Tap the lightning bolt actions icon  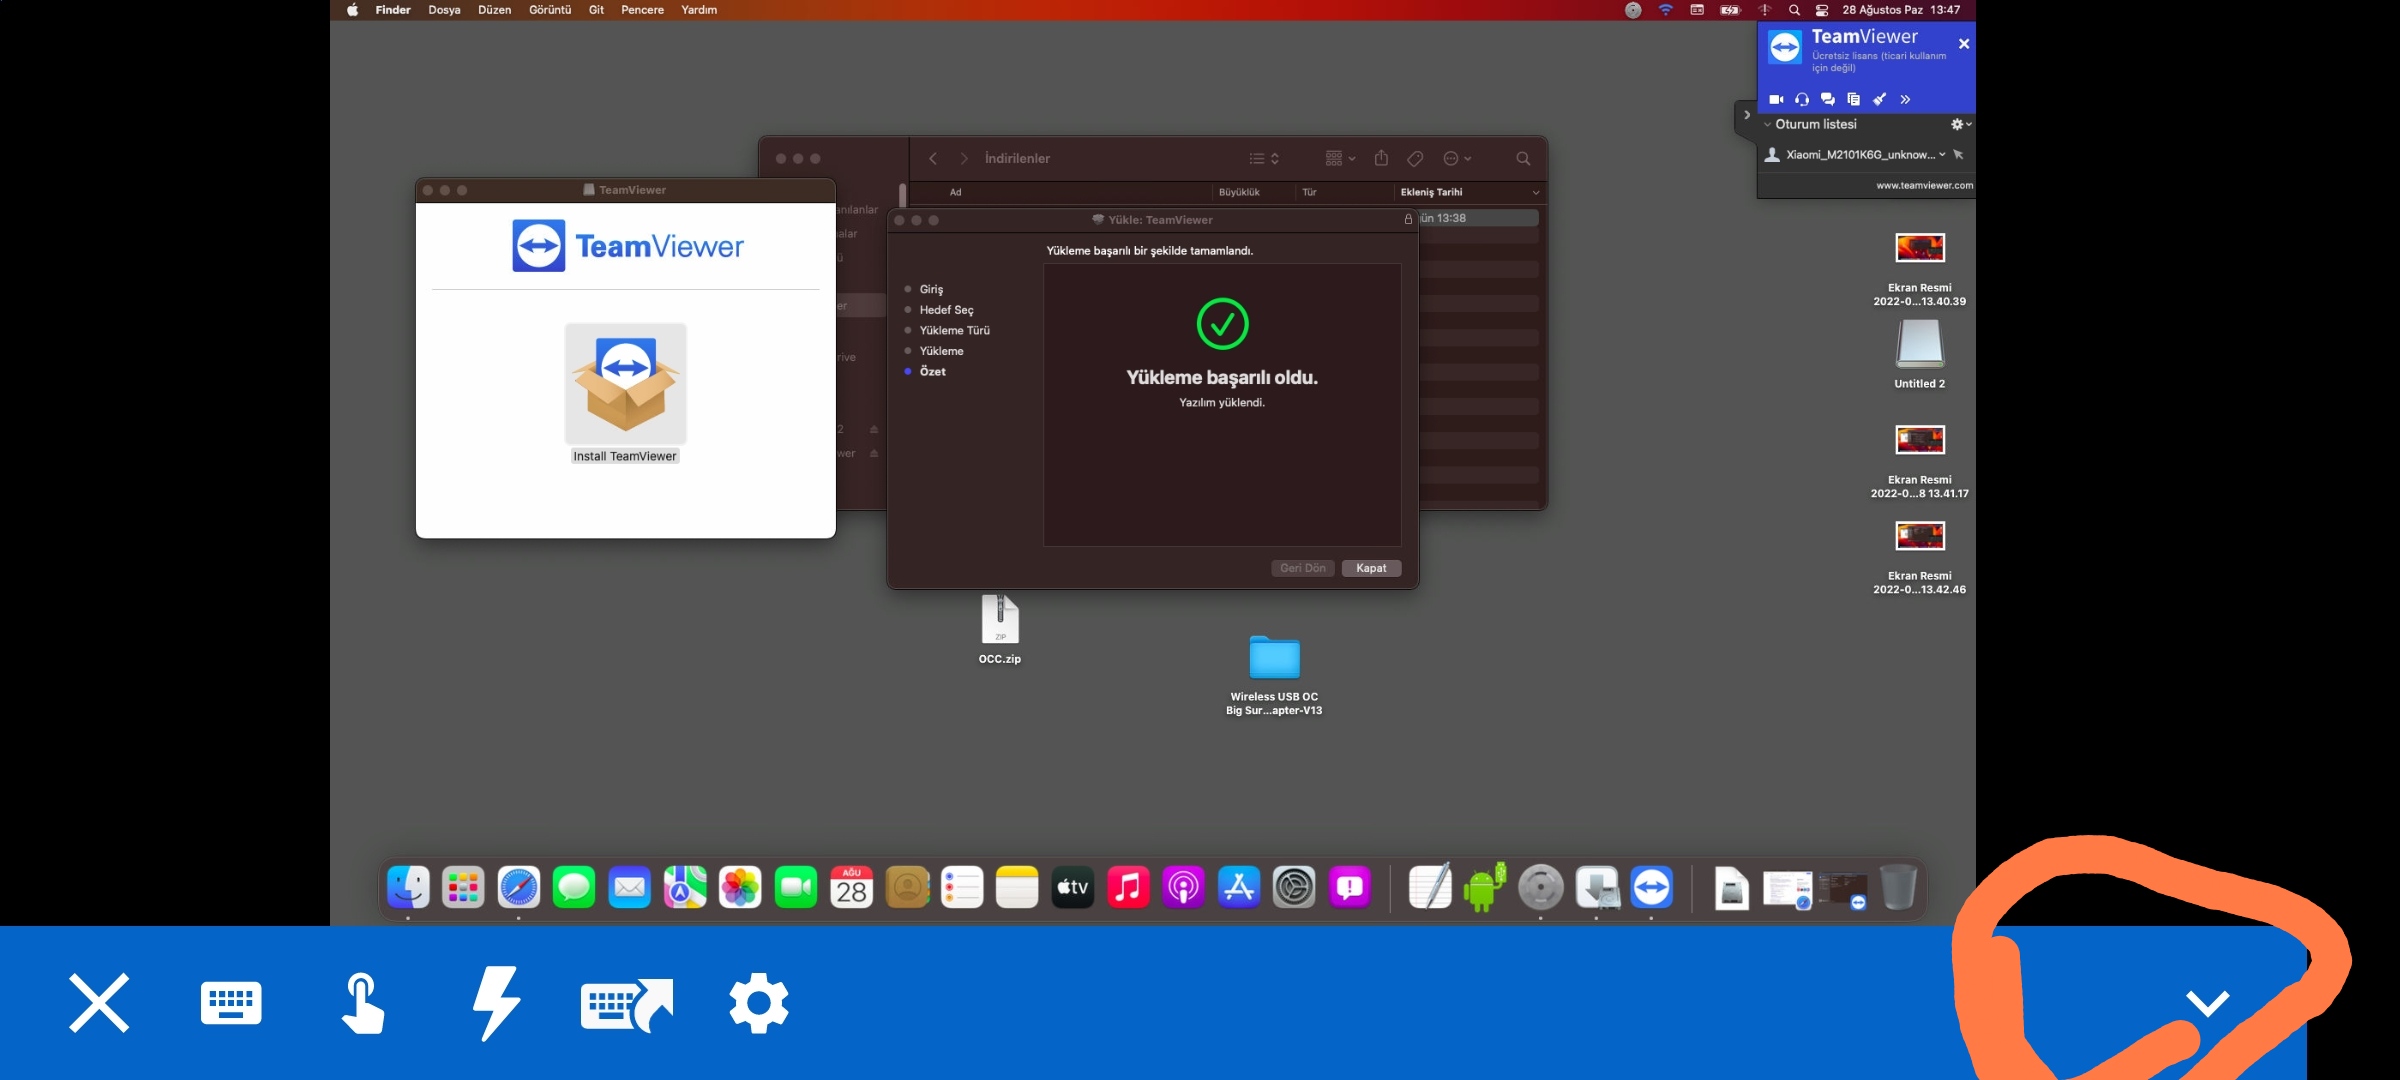click(x=496, y=1003)
